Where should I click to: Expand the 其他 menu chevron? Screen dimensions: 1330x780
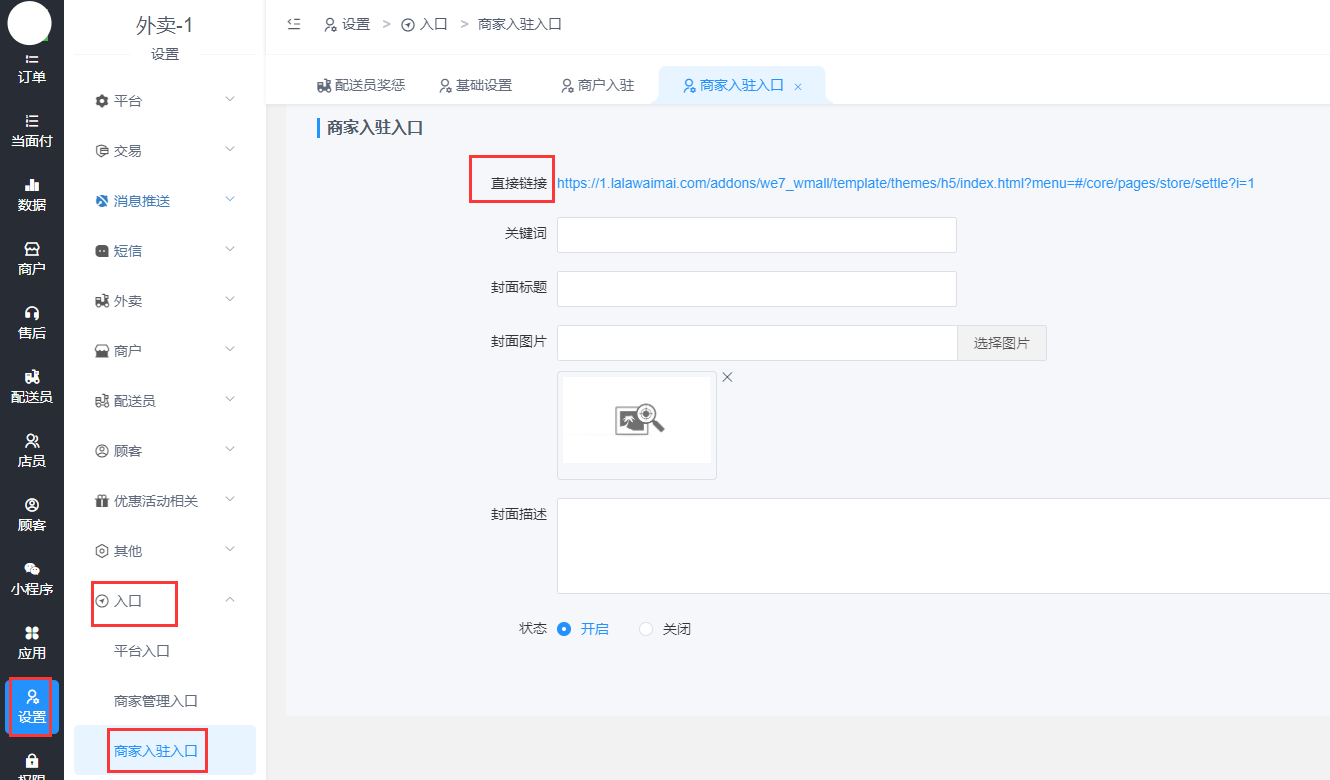(x=230, y=549)
